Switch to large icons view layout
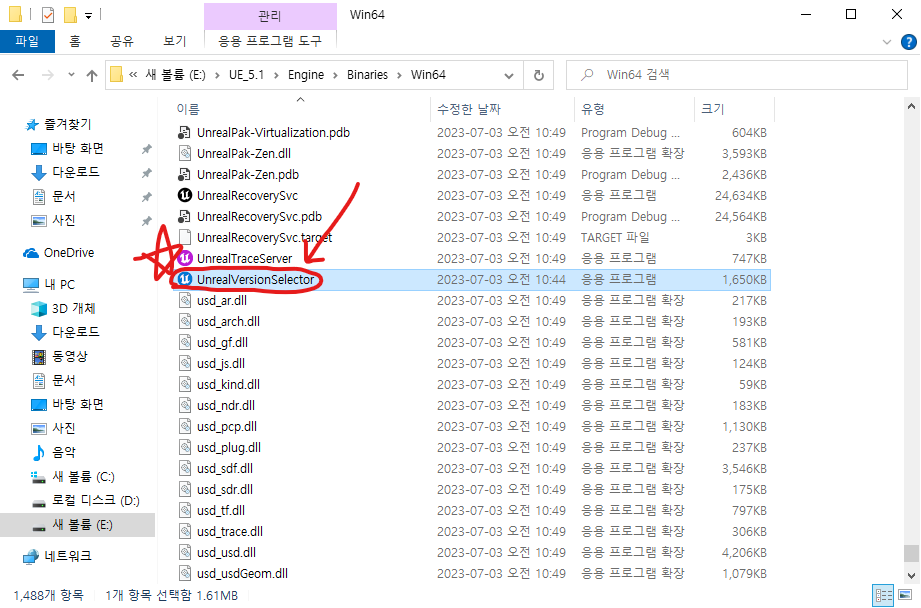The height and width of the screenshot is (608, 921). (905, 595)
